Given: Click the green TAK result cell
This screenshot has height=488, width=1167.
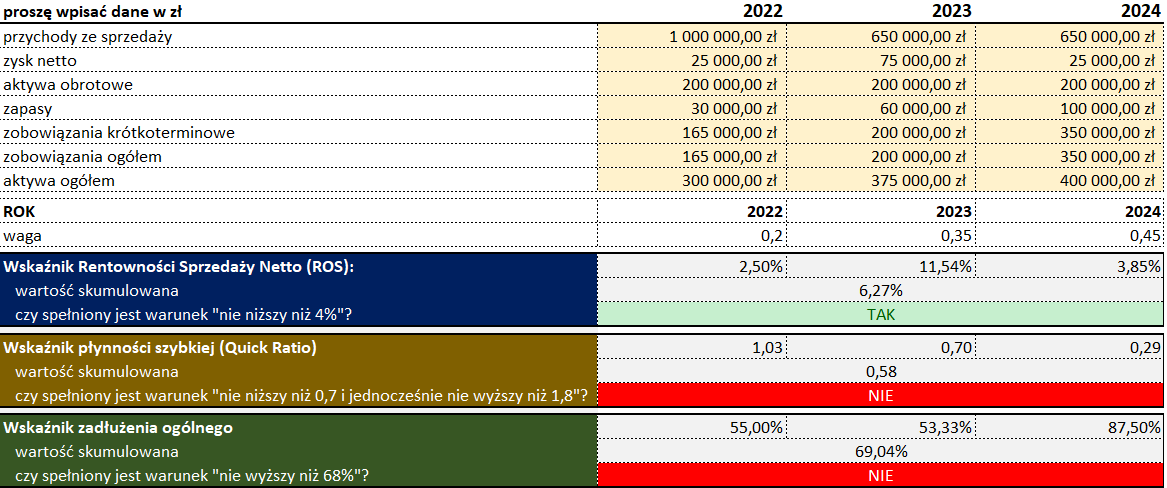Looking at the screenshot, I should pos(880,314).
